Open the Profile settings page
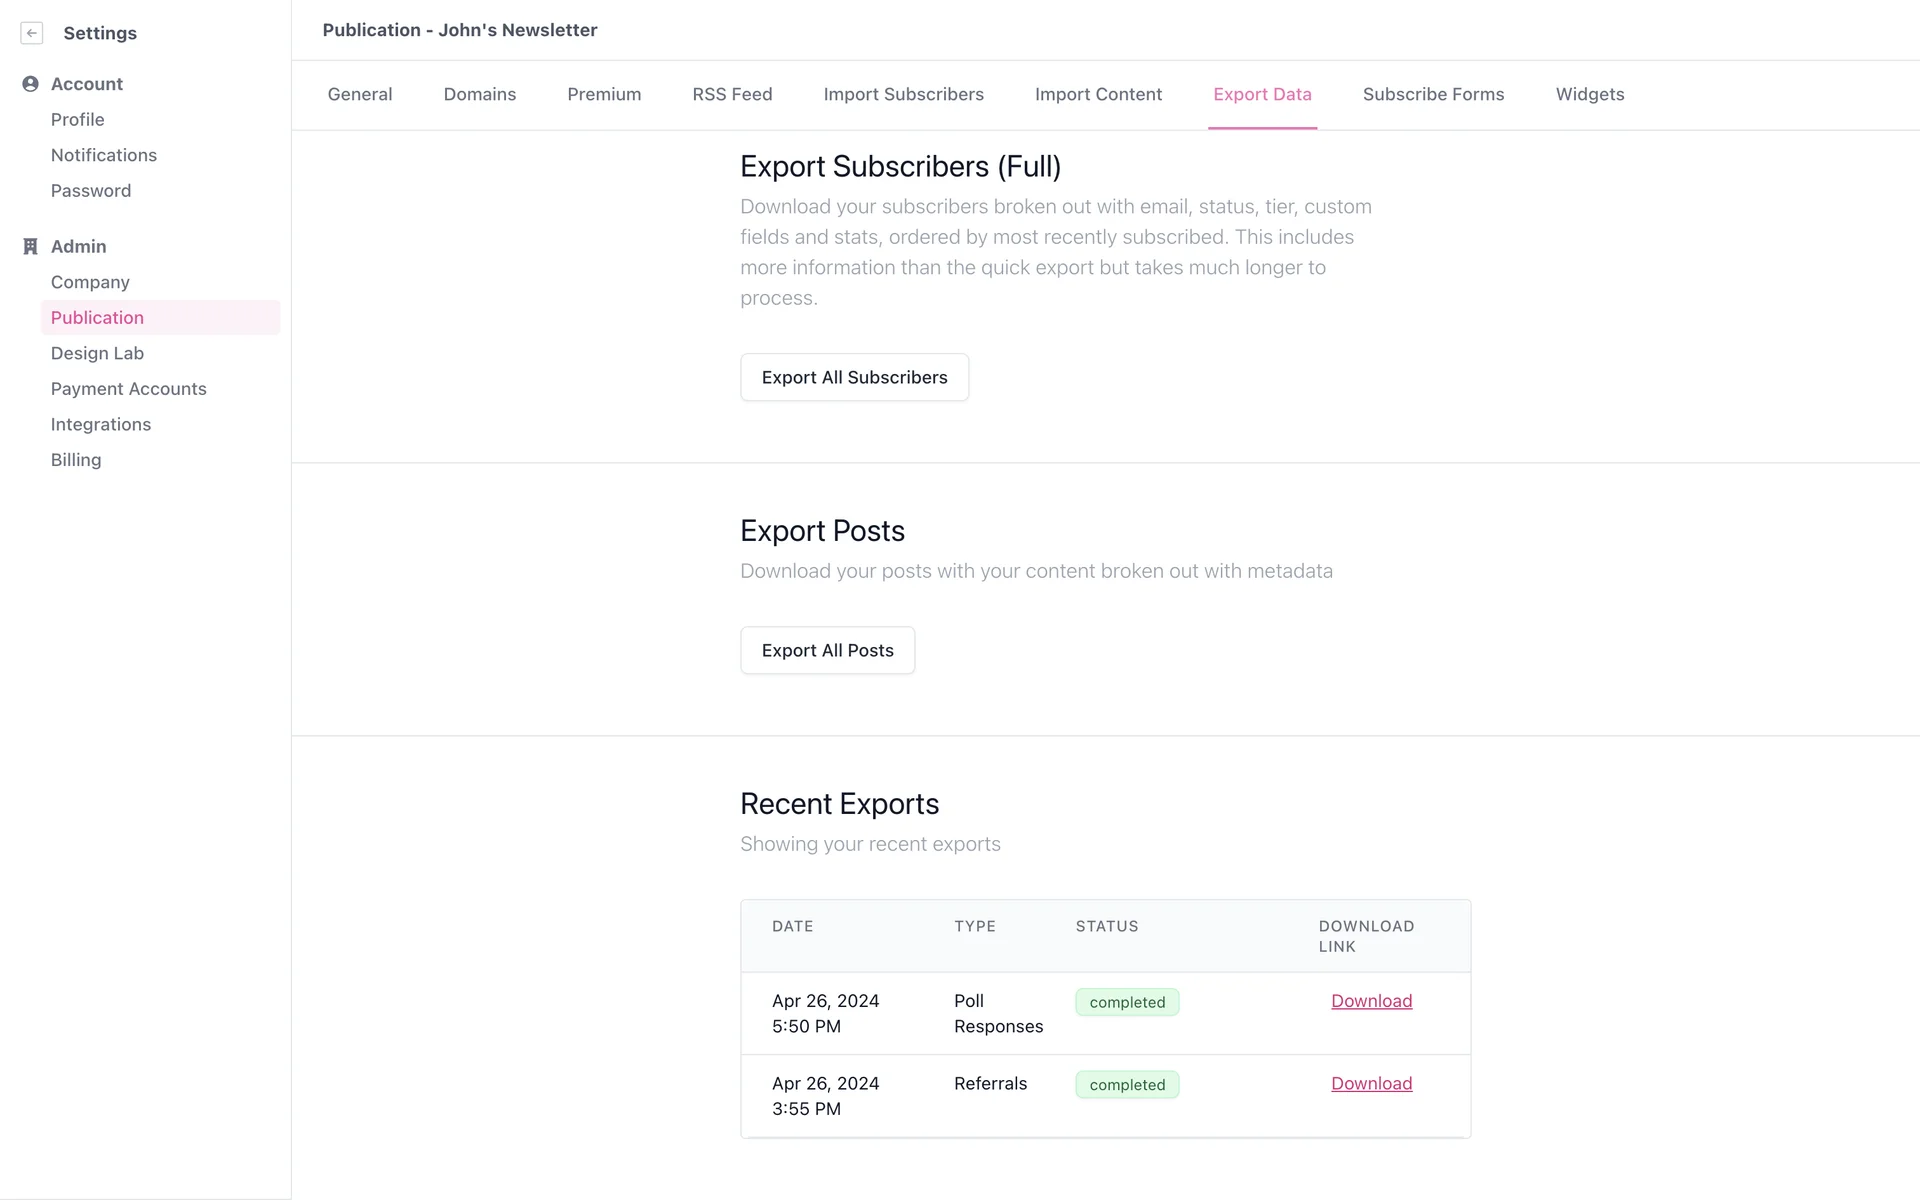1920x1200 pixels. 77,120
